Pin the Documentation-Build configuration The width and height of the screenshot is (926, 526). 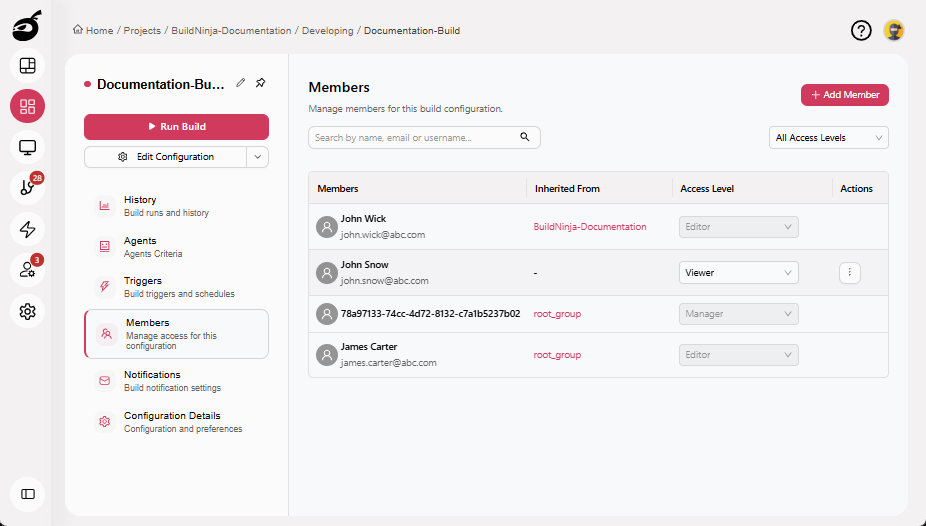pos(260,83)
